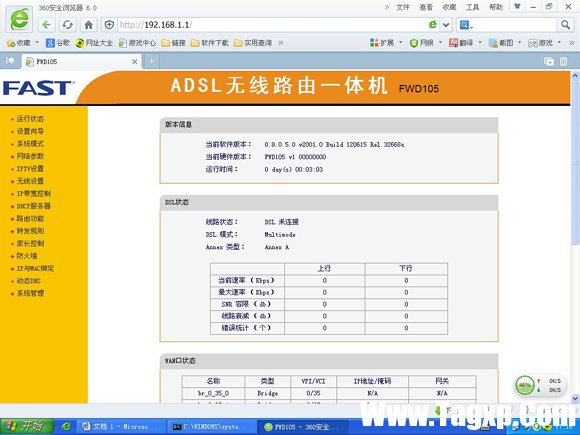Open the 游戏中心 bookmark

(137, 43)
